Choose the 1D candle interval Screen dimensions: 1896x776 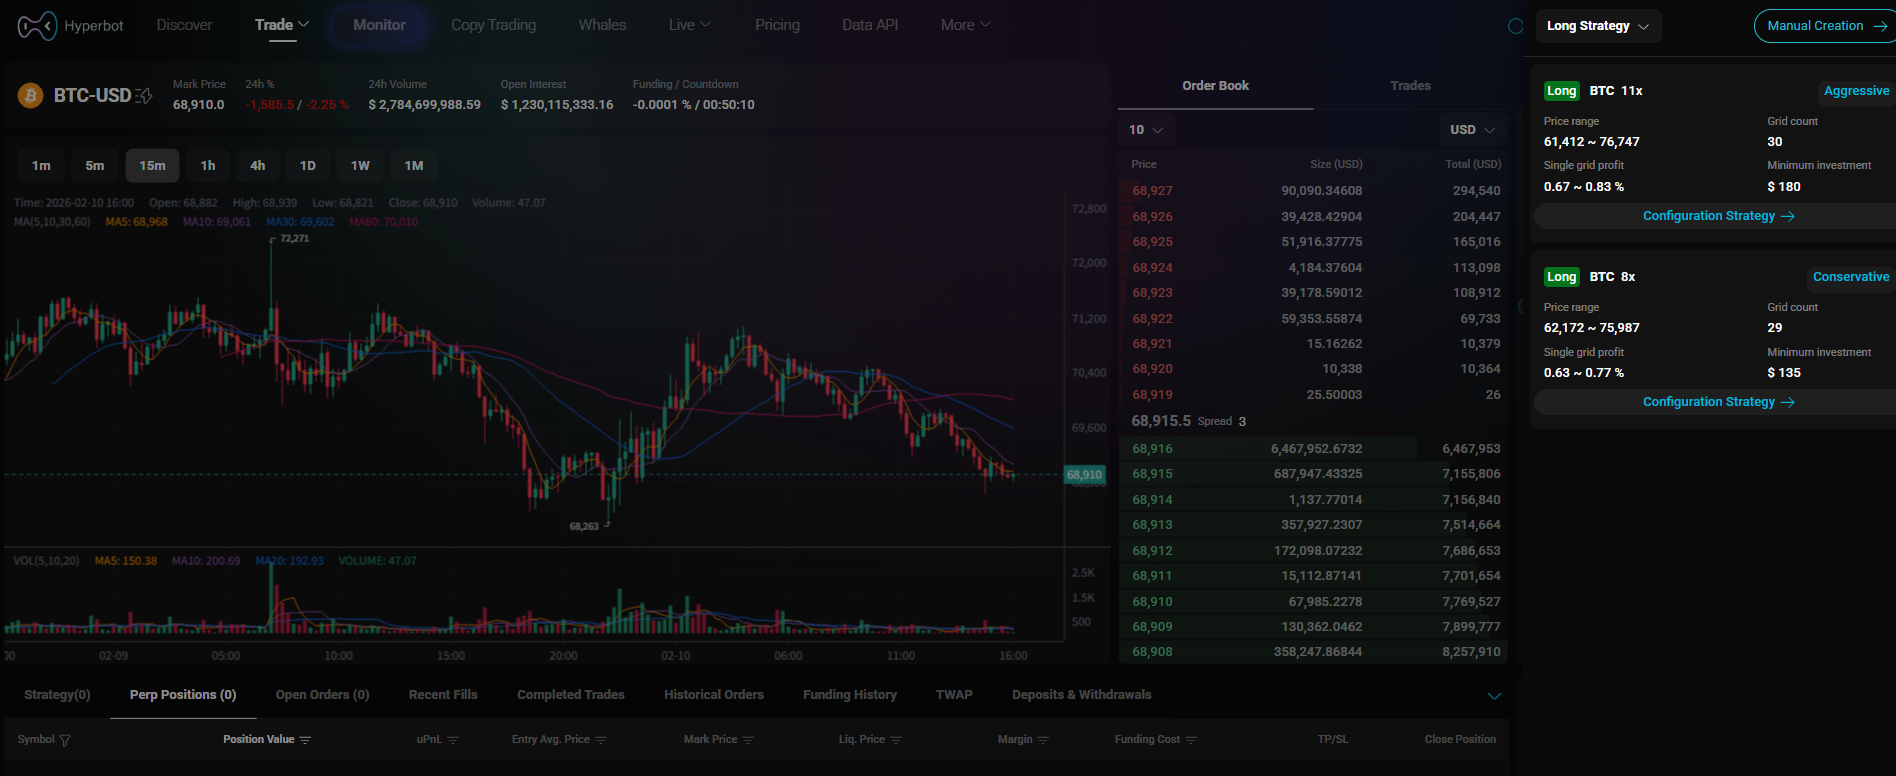[308, 166]
